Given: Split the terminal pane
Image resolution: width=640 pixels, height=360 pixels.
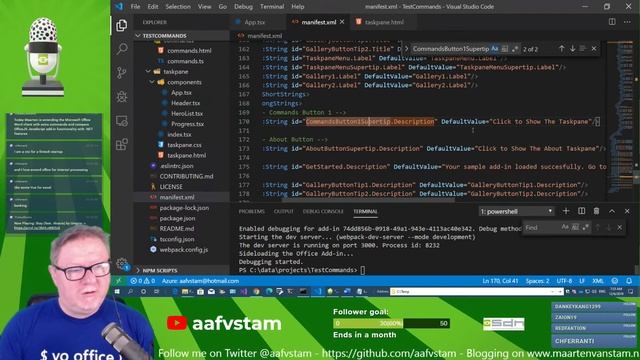Looking at the screenshot, I should [x=581, y=211].
